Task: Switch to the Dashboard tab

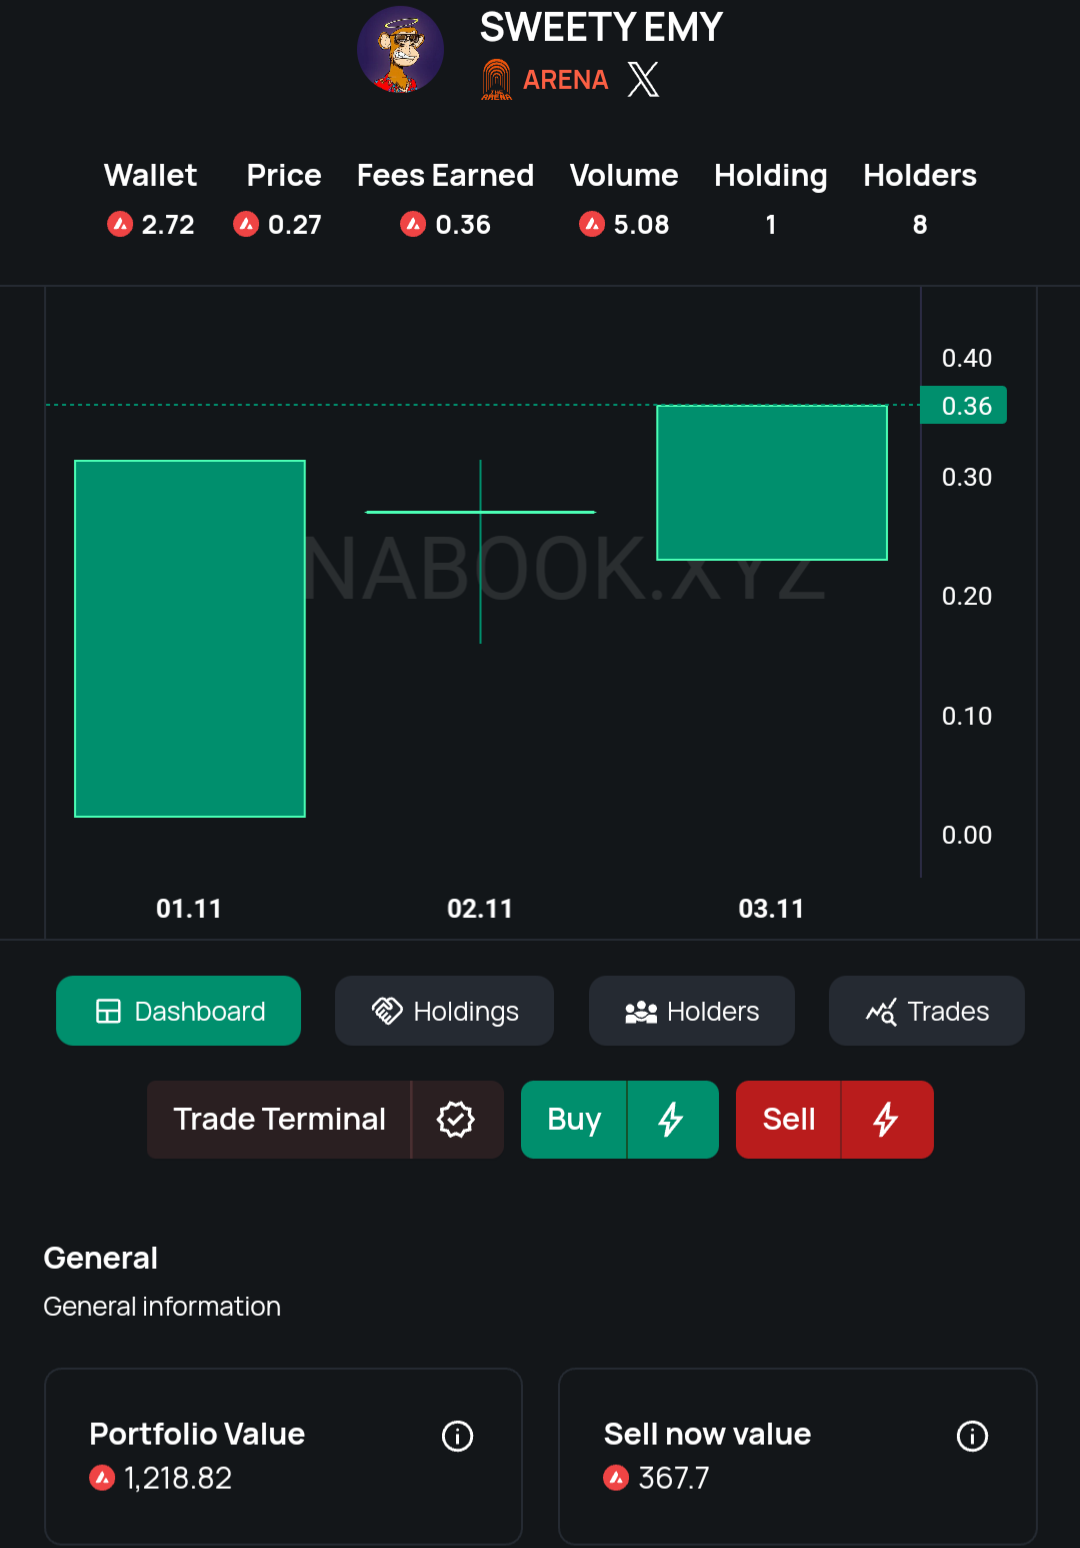Action: coord(179,1011)
